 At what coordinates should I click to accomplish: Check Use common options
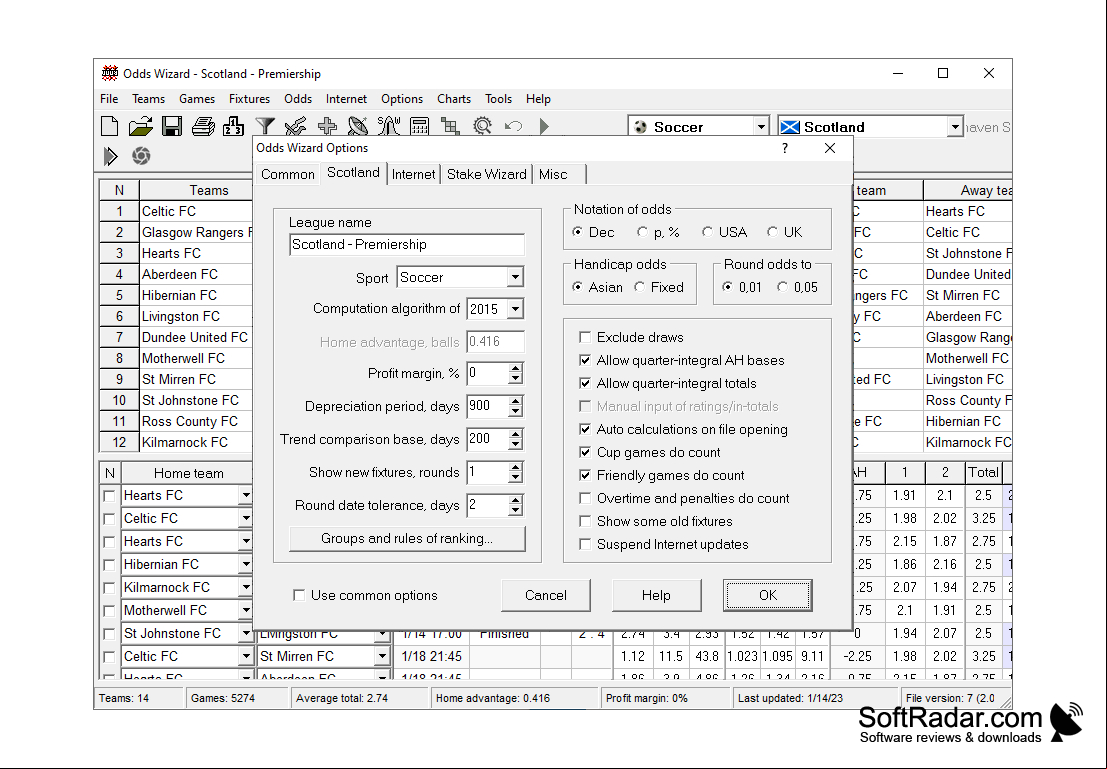[x=299, y=595]
